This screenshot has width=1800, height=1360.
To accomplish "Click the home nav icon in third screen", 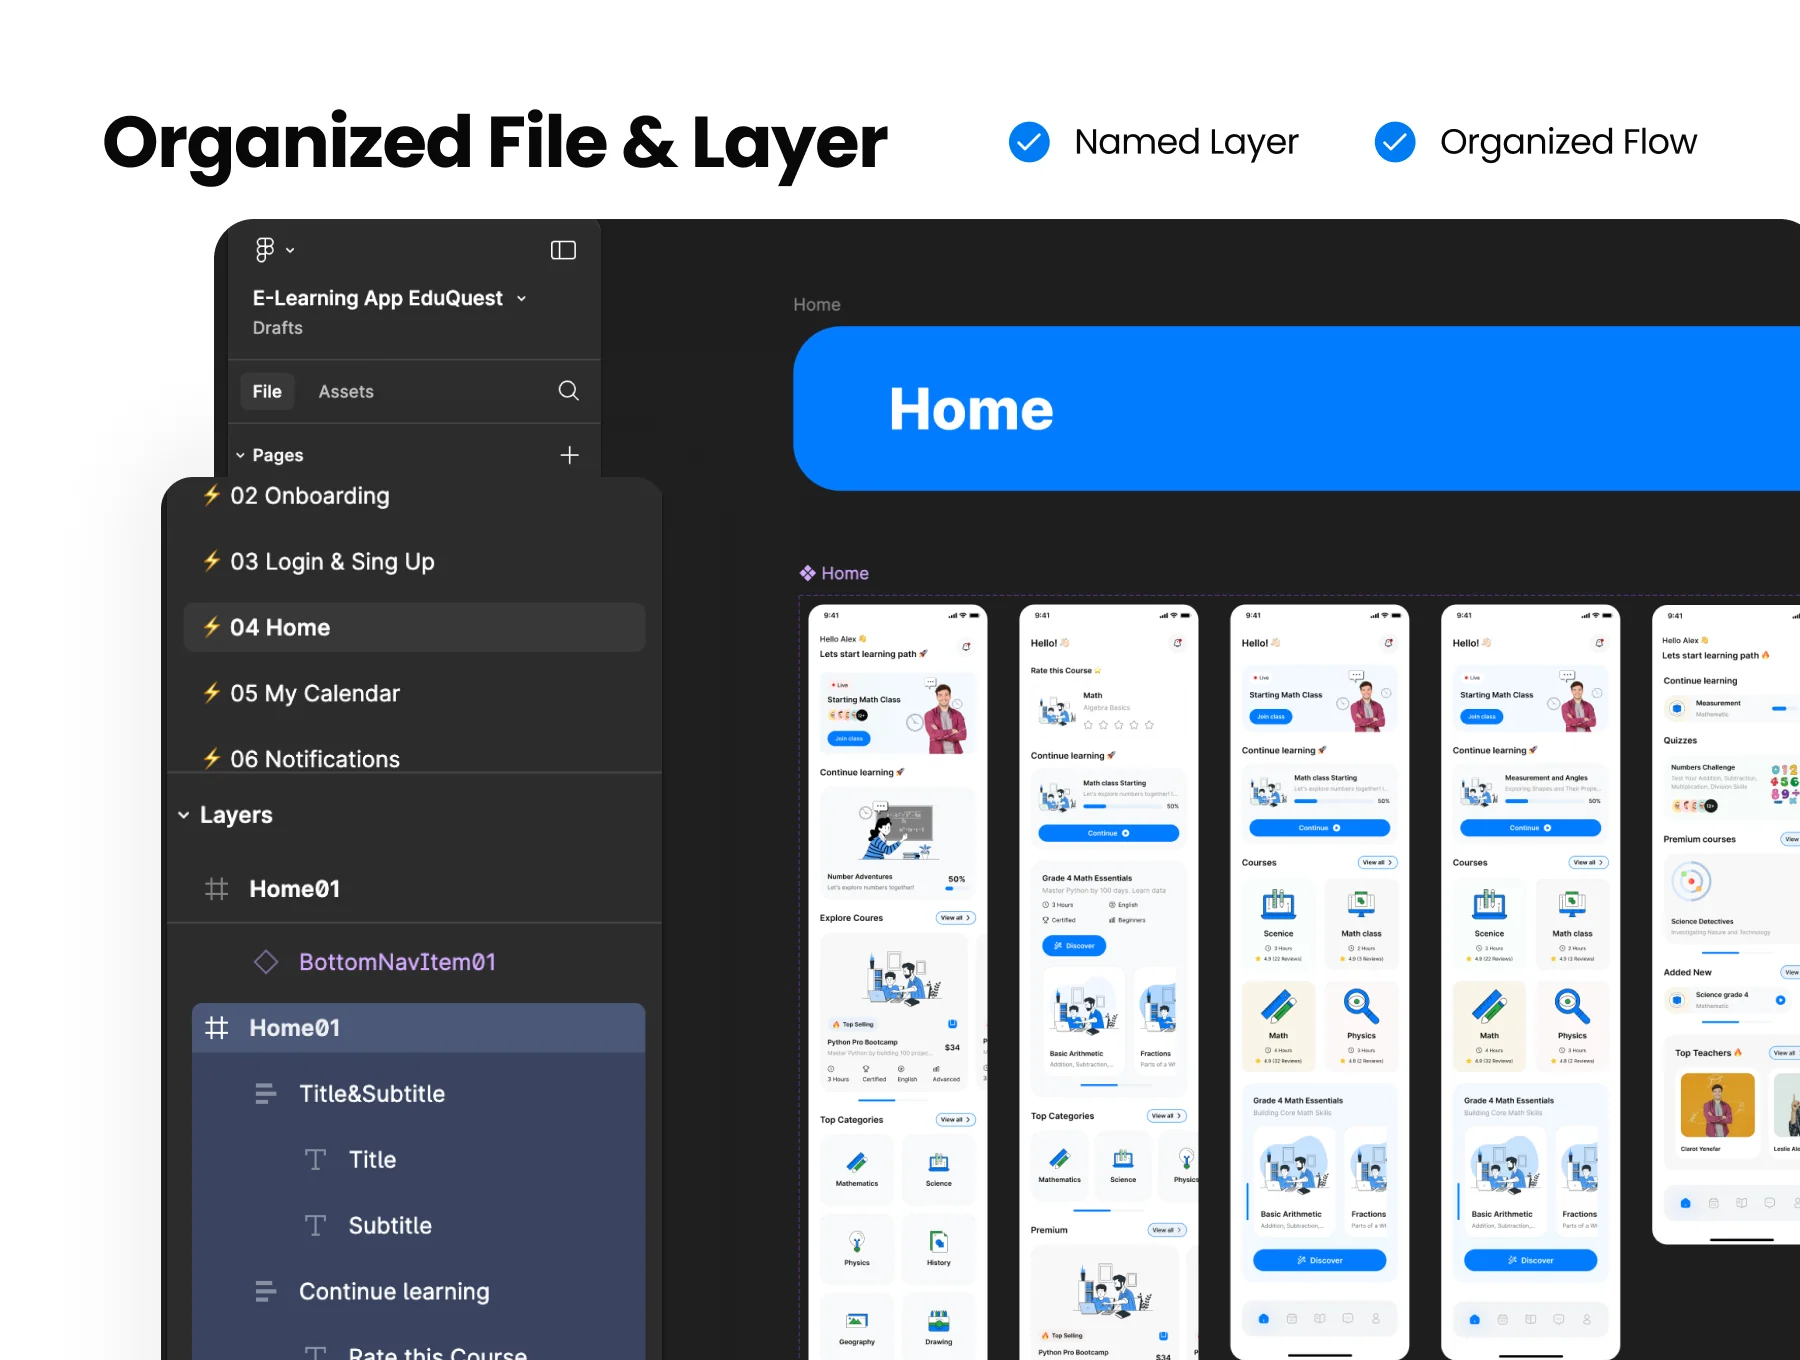I will [x=1264, y=1319].
